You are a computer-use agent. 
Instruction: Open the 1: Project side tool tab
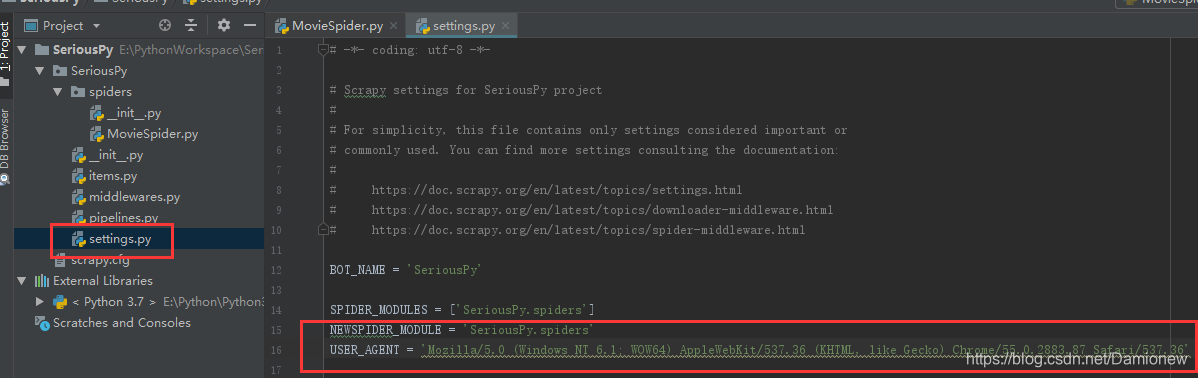[6, 46]
